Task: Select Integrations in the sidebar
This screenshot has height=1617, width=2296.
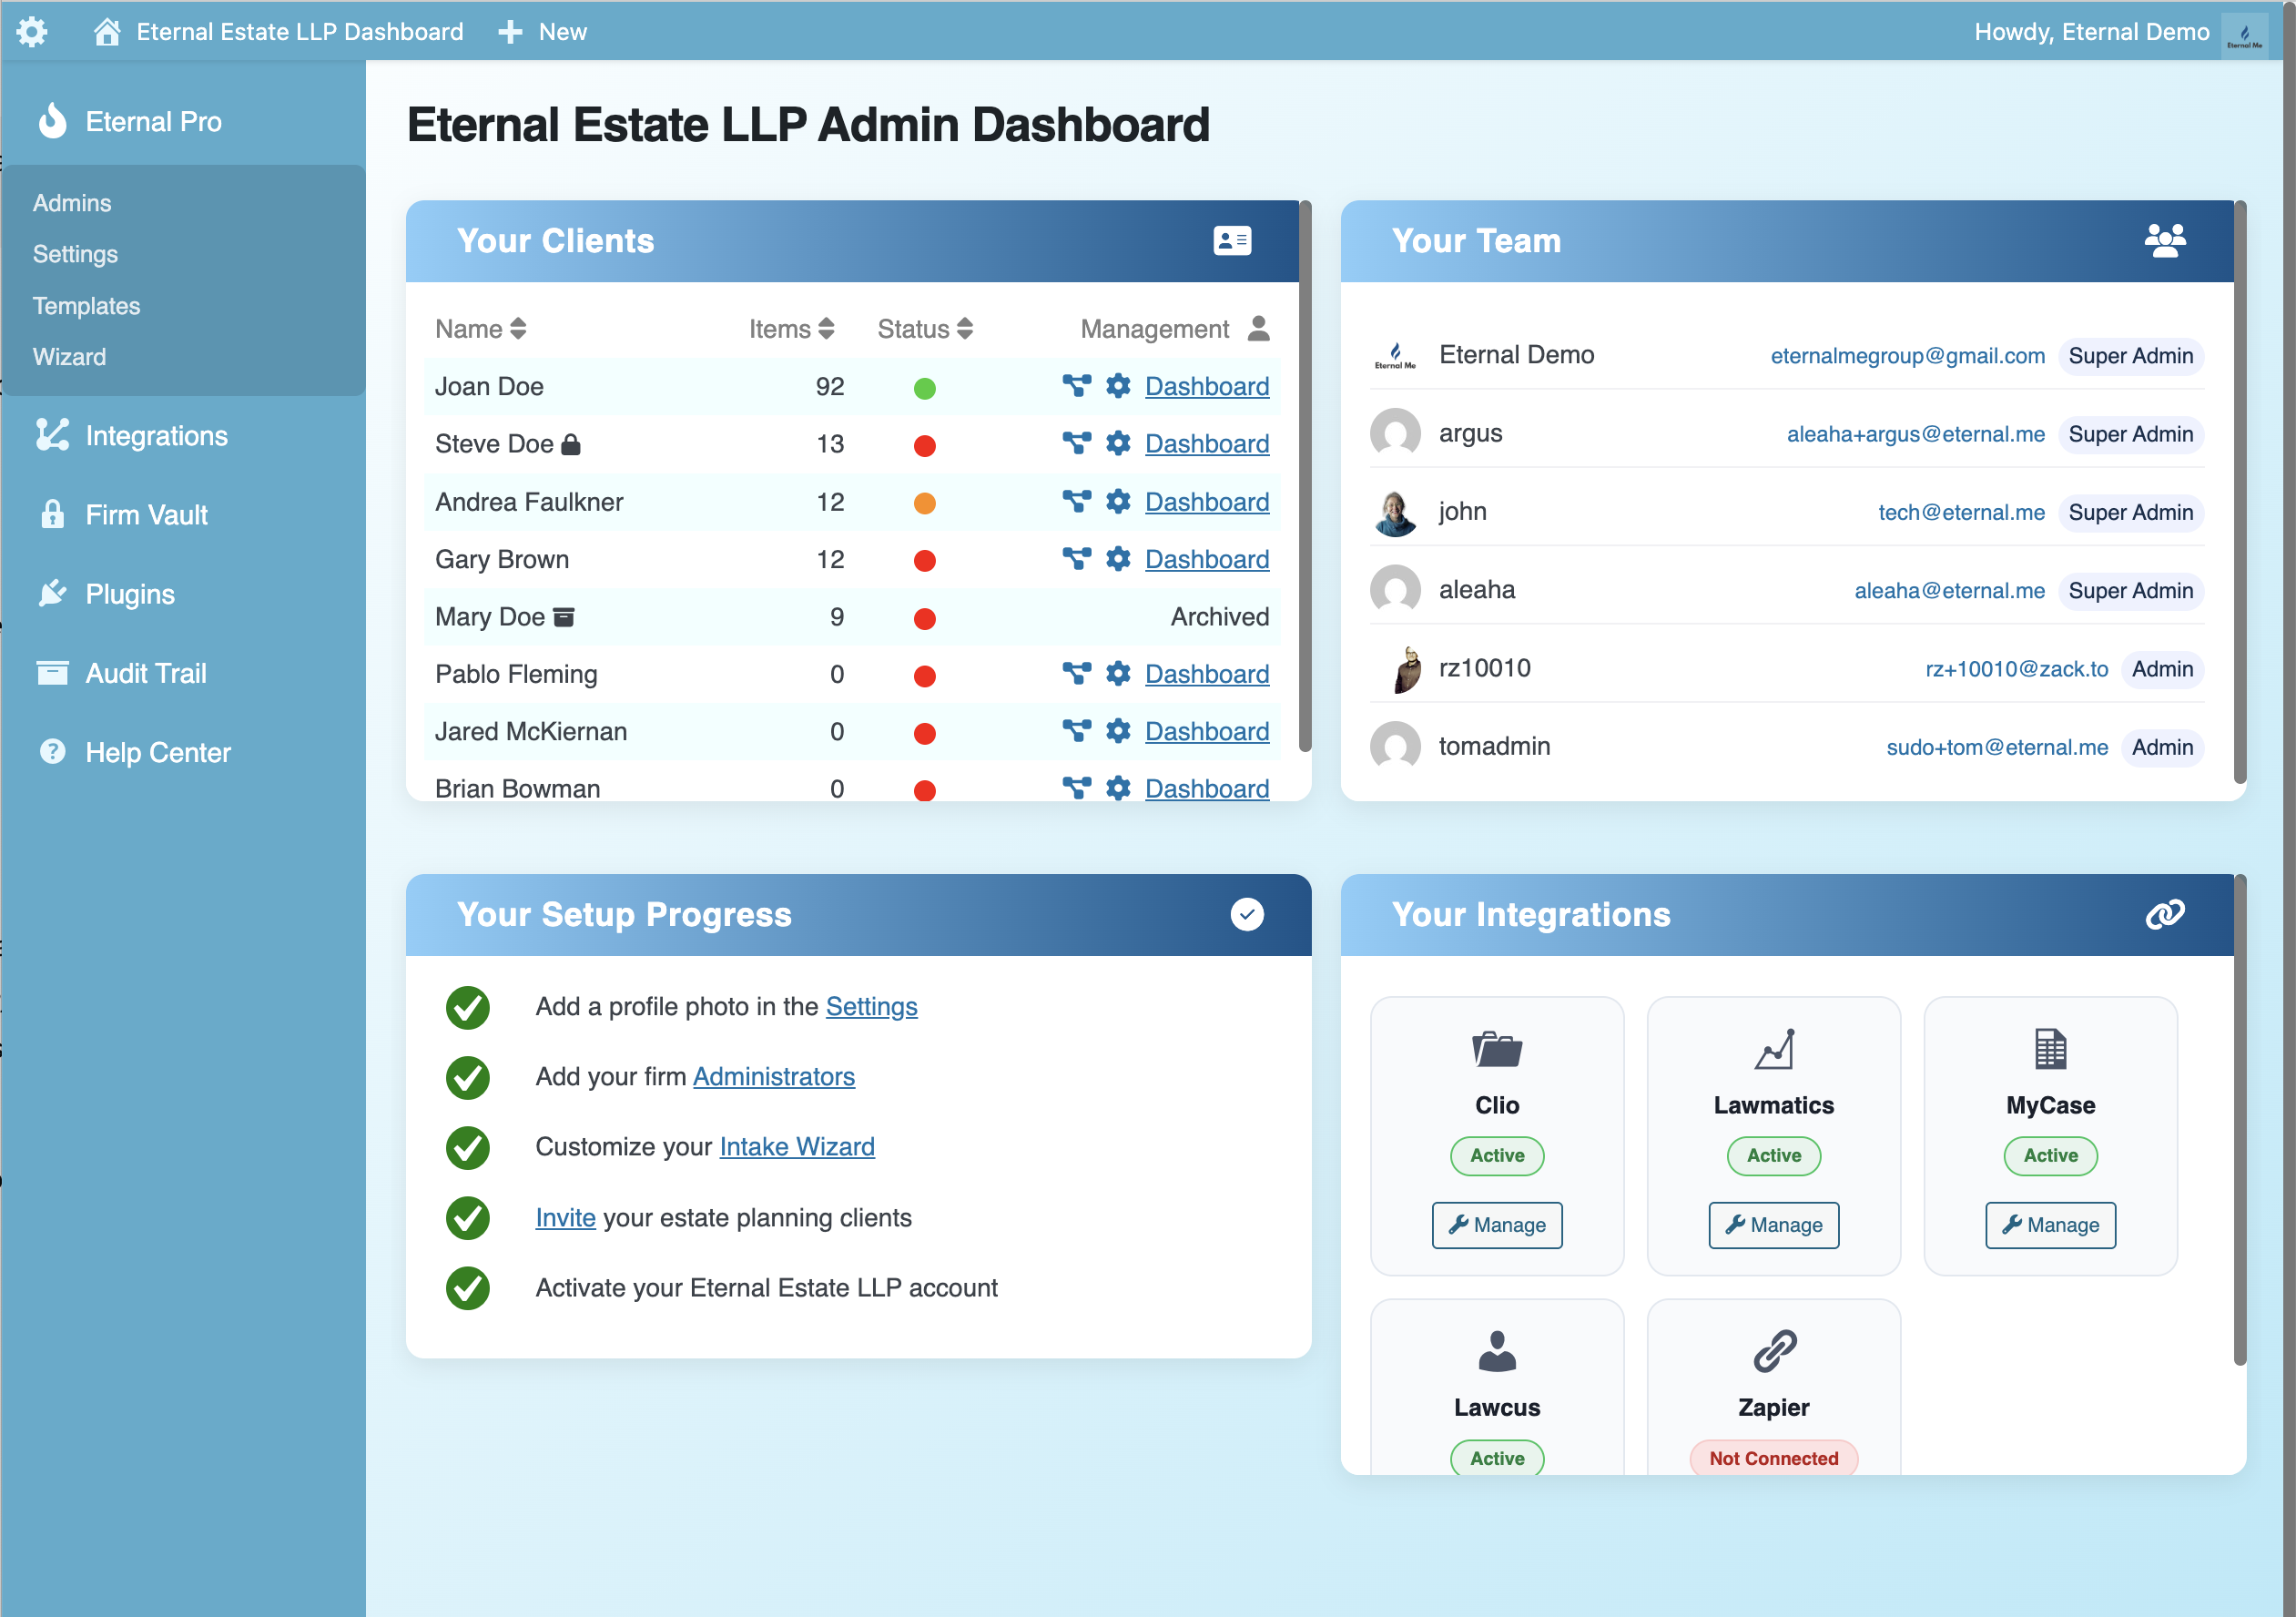Action: tap(156, 435)
